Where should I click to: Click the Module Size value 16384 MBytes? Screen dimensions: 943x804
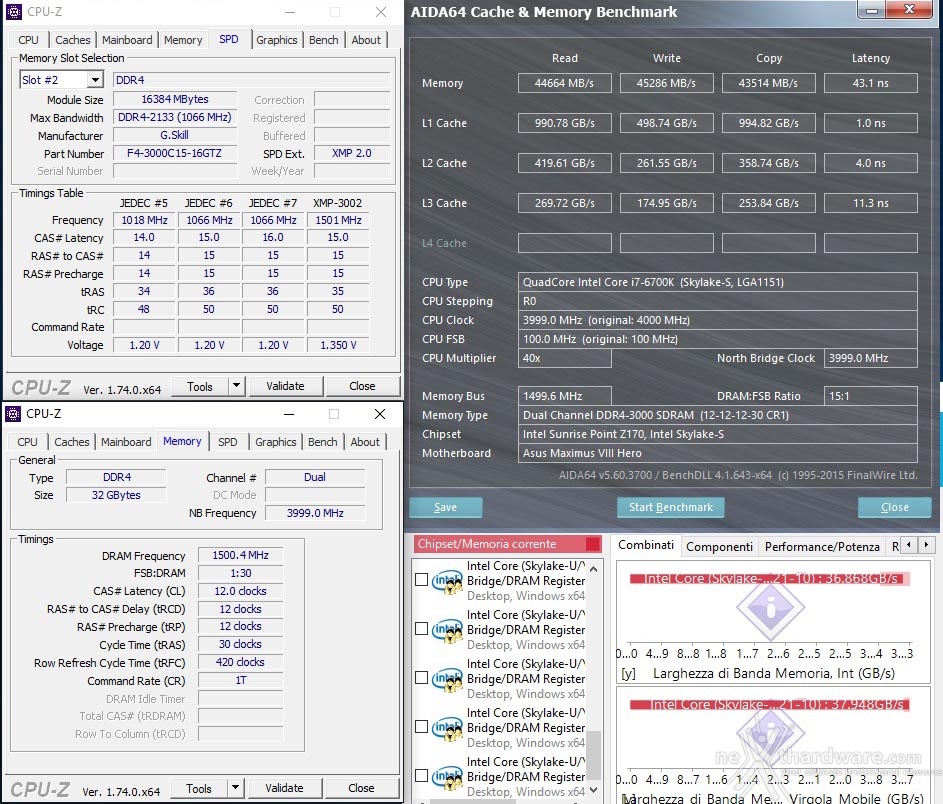(174, 99)
